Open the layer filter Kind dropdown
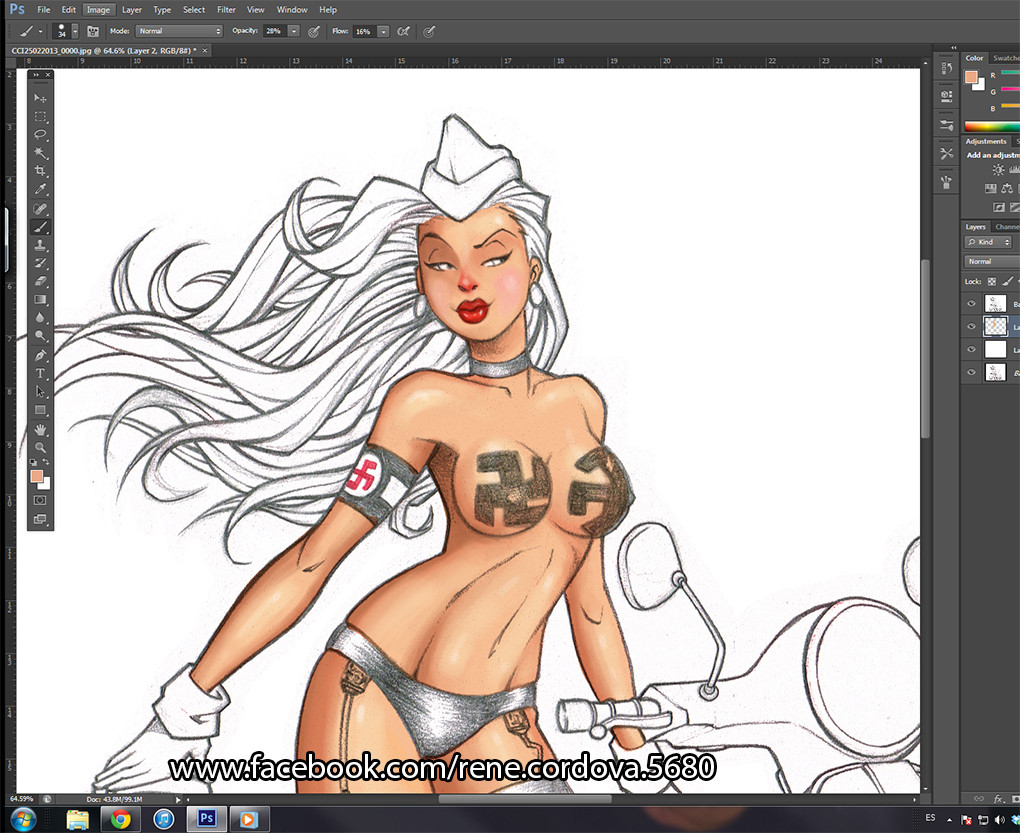The height and width of the screenshot is (833, 1020). pyautogui.click(x=988, y=242)
